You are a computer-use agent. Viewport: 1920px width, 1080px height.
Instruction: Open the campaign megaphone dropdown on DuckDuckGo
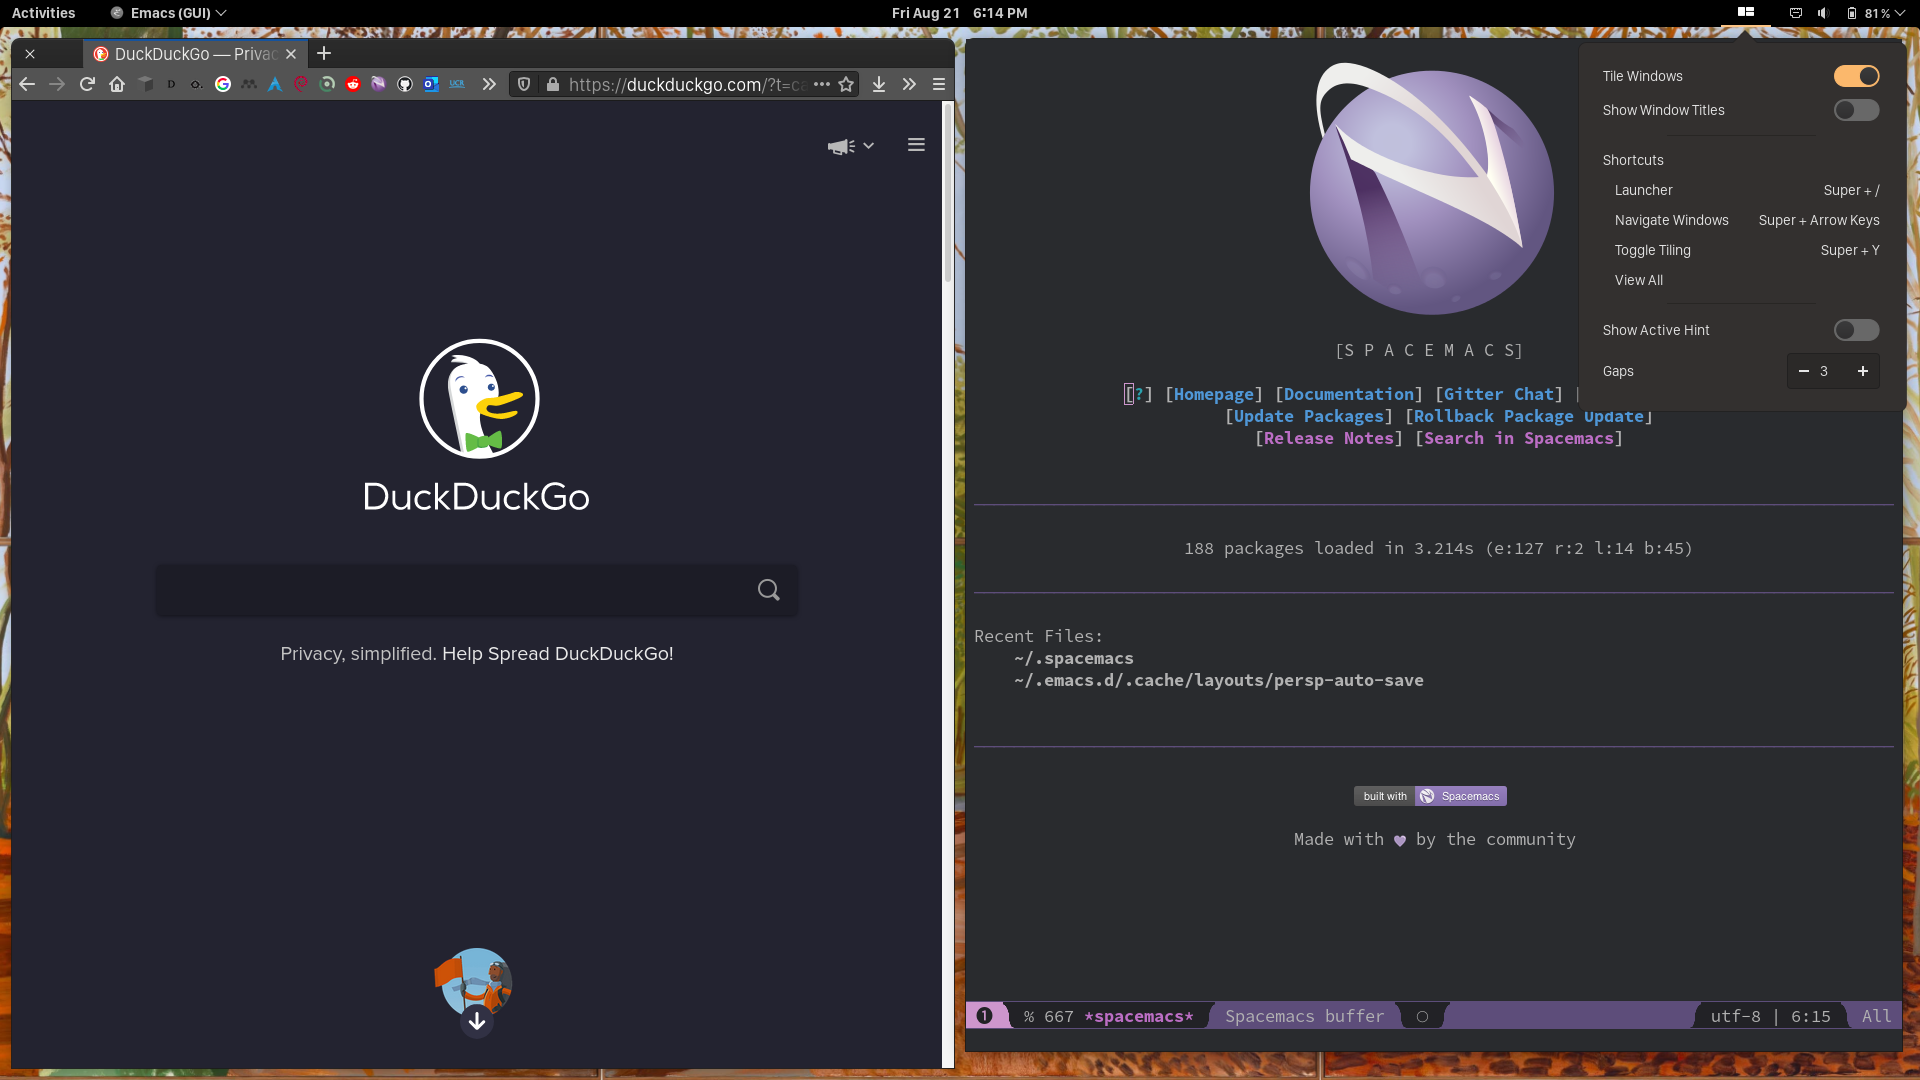(851, 145)
